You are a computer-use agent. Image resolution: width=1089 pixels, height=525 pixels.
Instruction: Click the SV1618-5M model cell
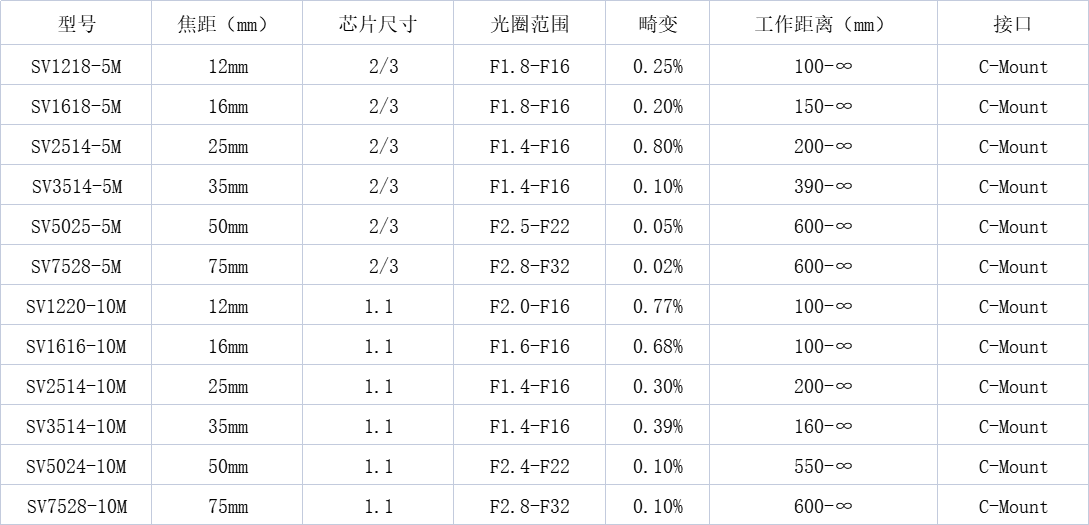tap(76, 106)
